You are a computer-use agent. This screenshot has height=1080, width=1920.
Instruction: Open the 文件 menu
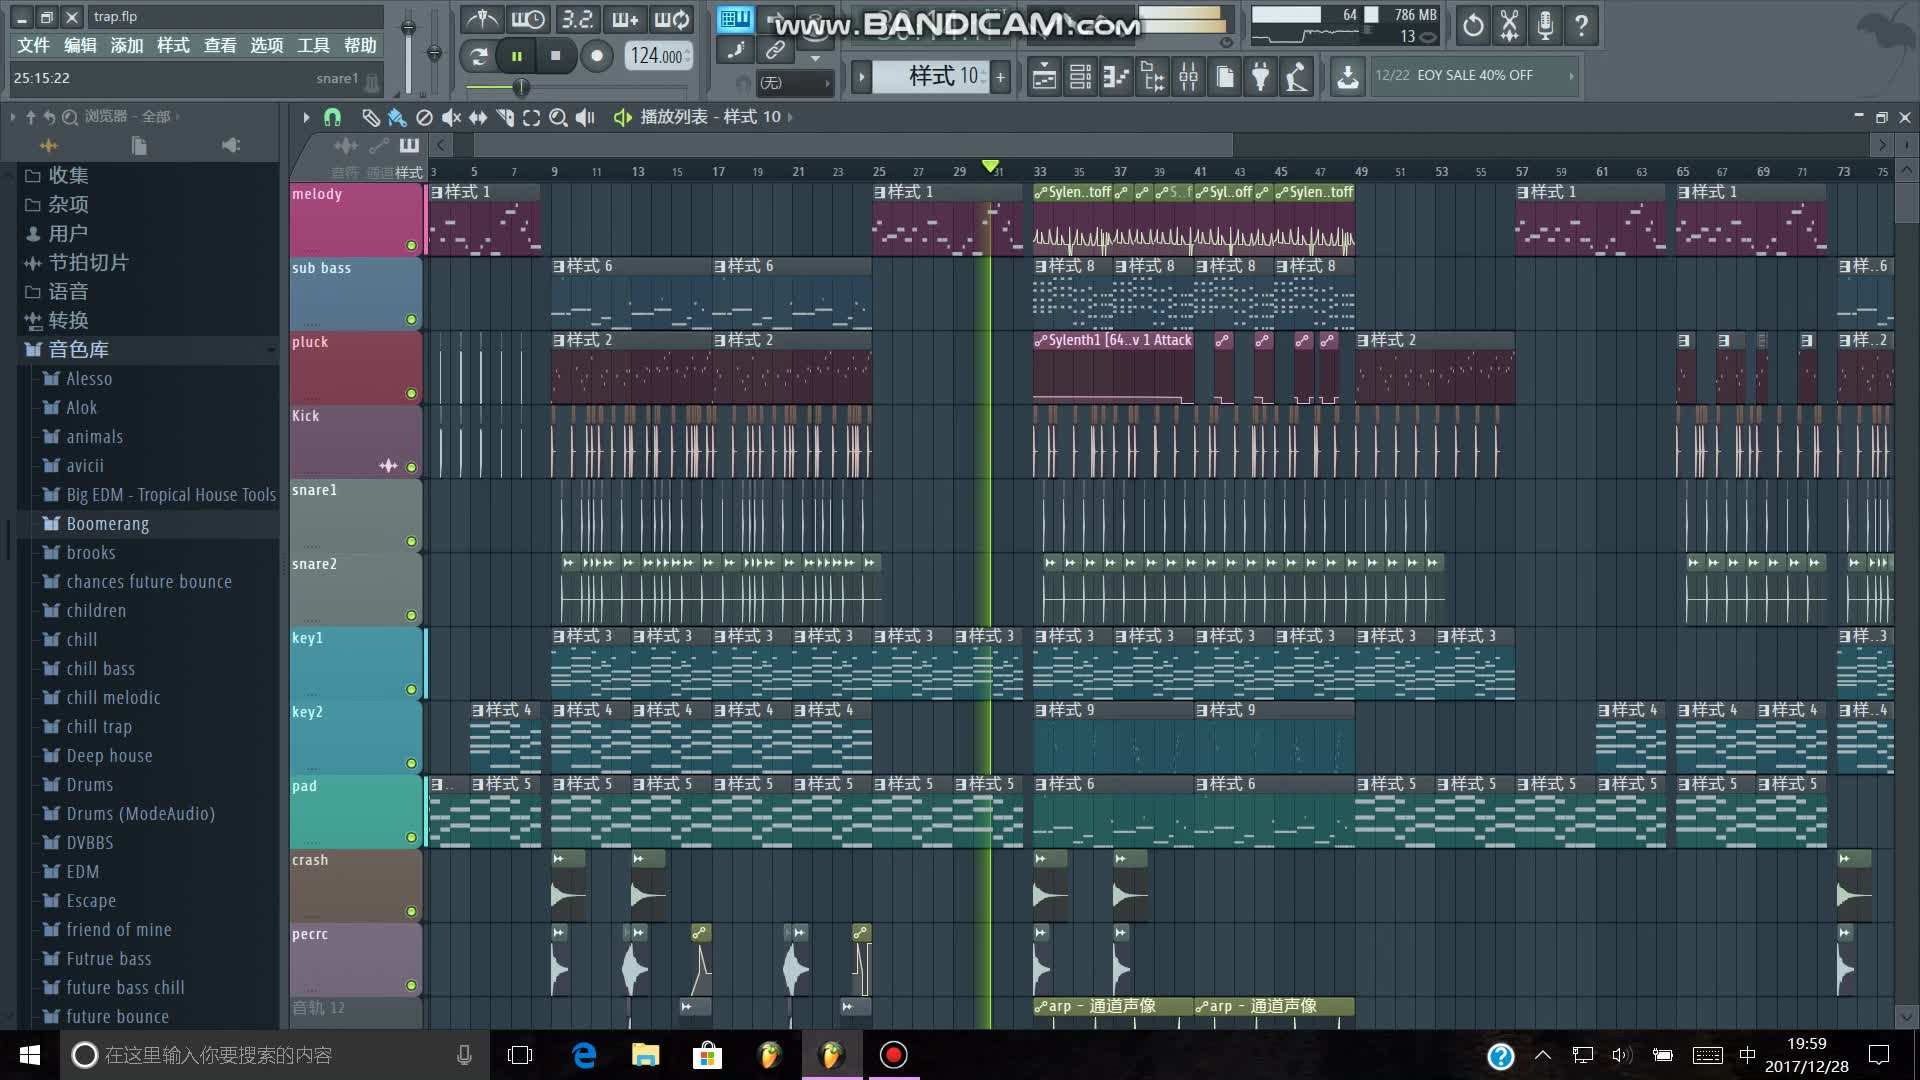[x=33, y=45]
